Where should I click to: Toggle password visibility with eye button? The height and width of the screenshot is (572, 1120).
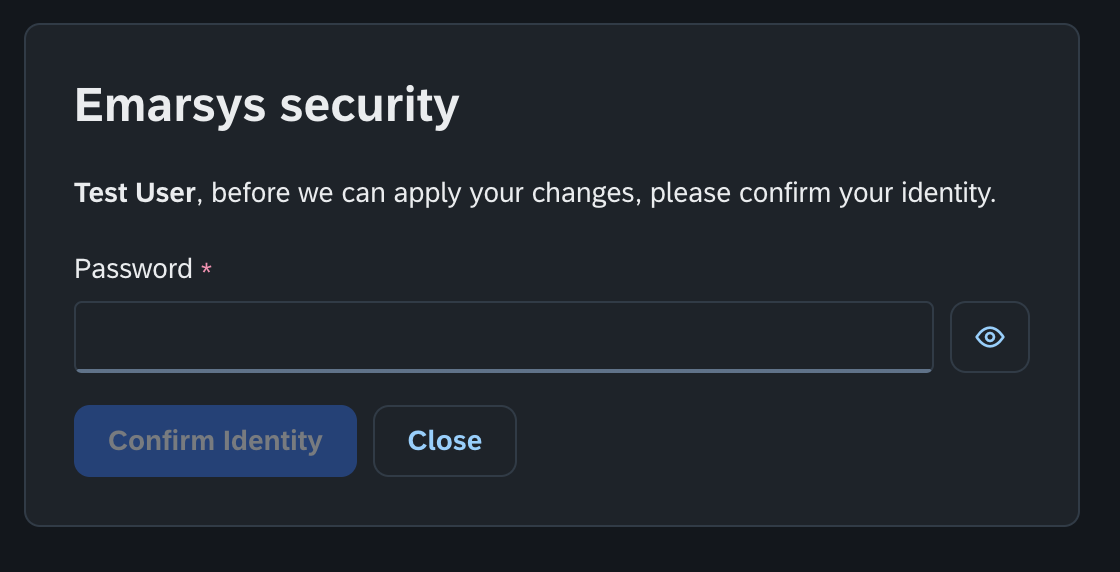(x=989, y=337)
